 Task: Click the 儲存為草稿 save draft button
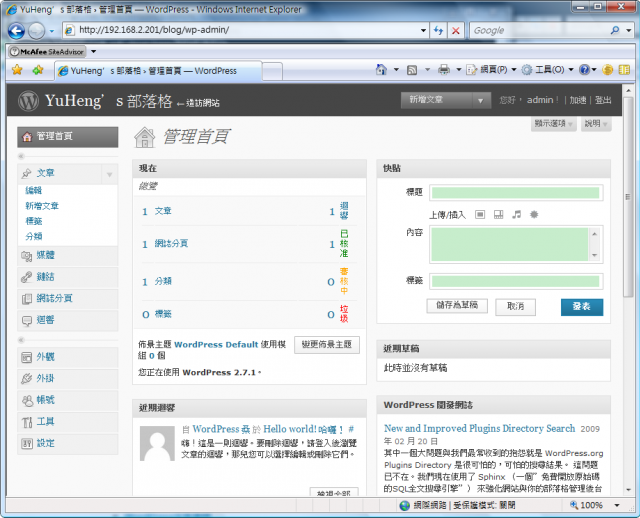point(457,306)
